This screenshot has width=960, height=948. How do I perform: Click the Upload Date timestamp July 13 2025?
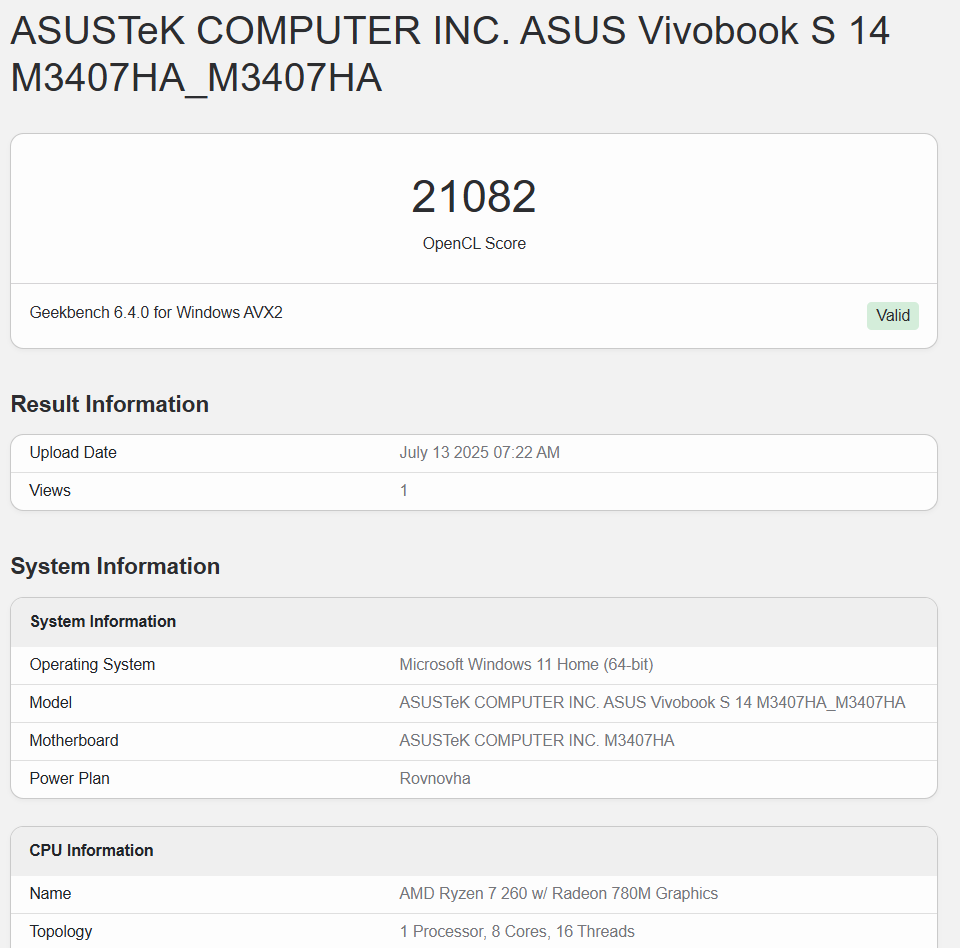click(478, 452)
